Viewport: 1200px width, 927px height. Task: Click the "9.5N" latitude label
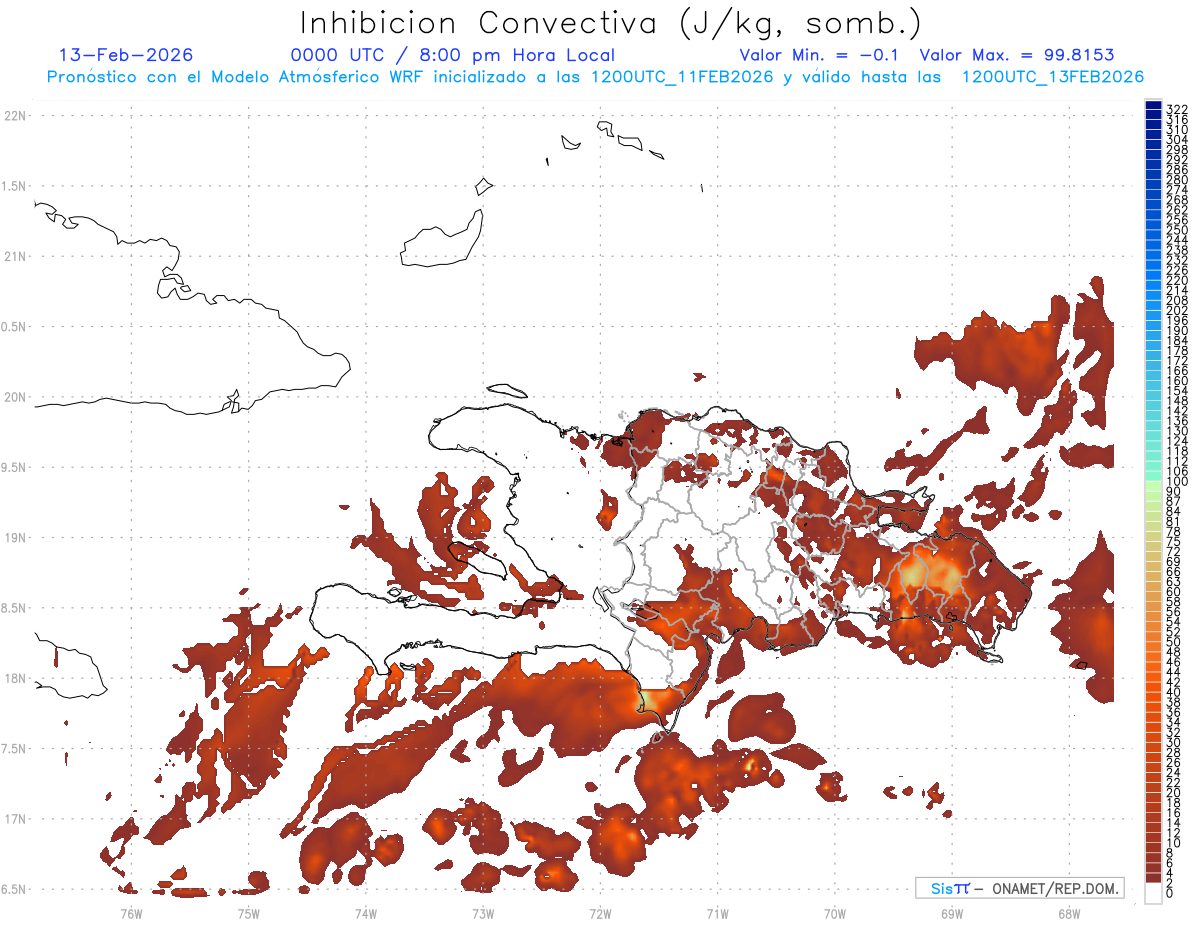[x=15, y=467]
